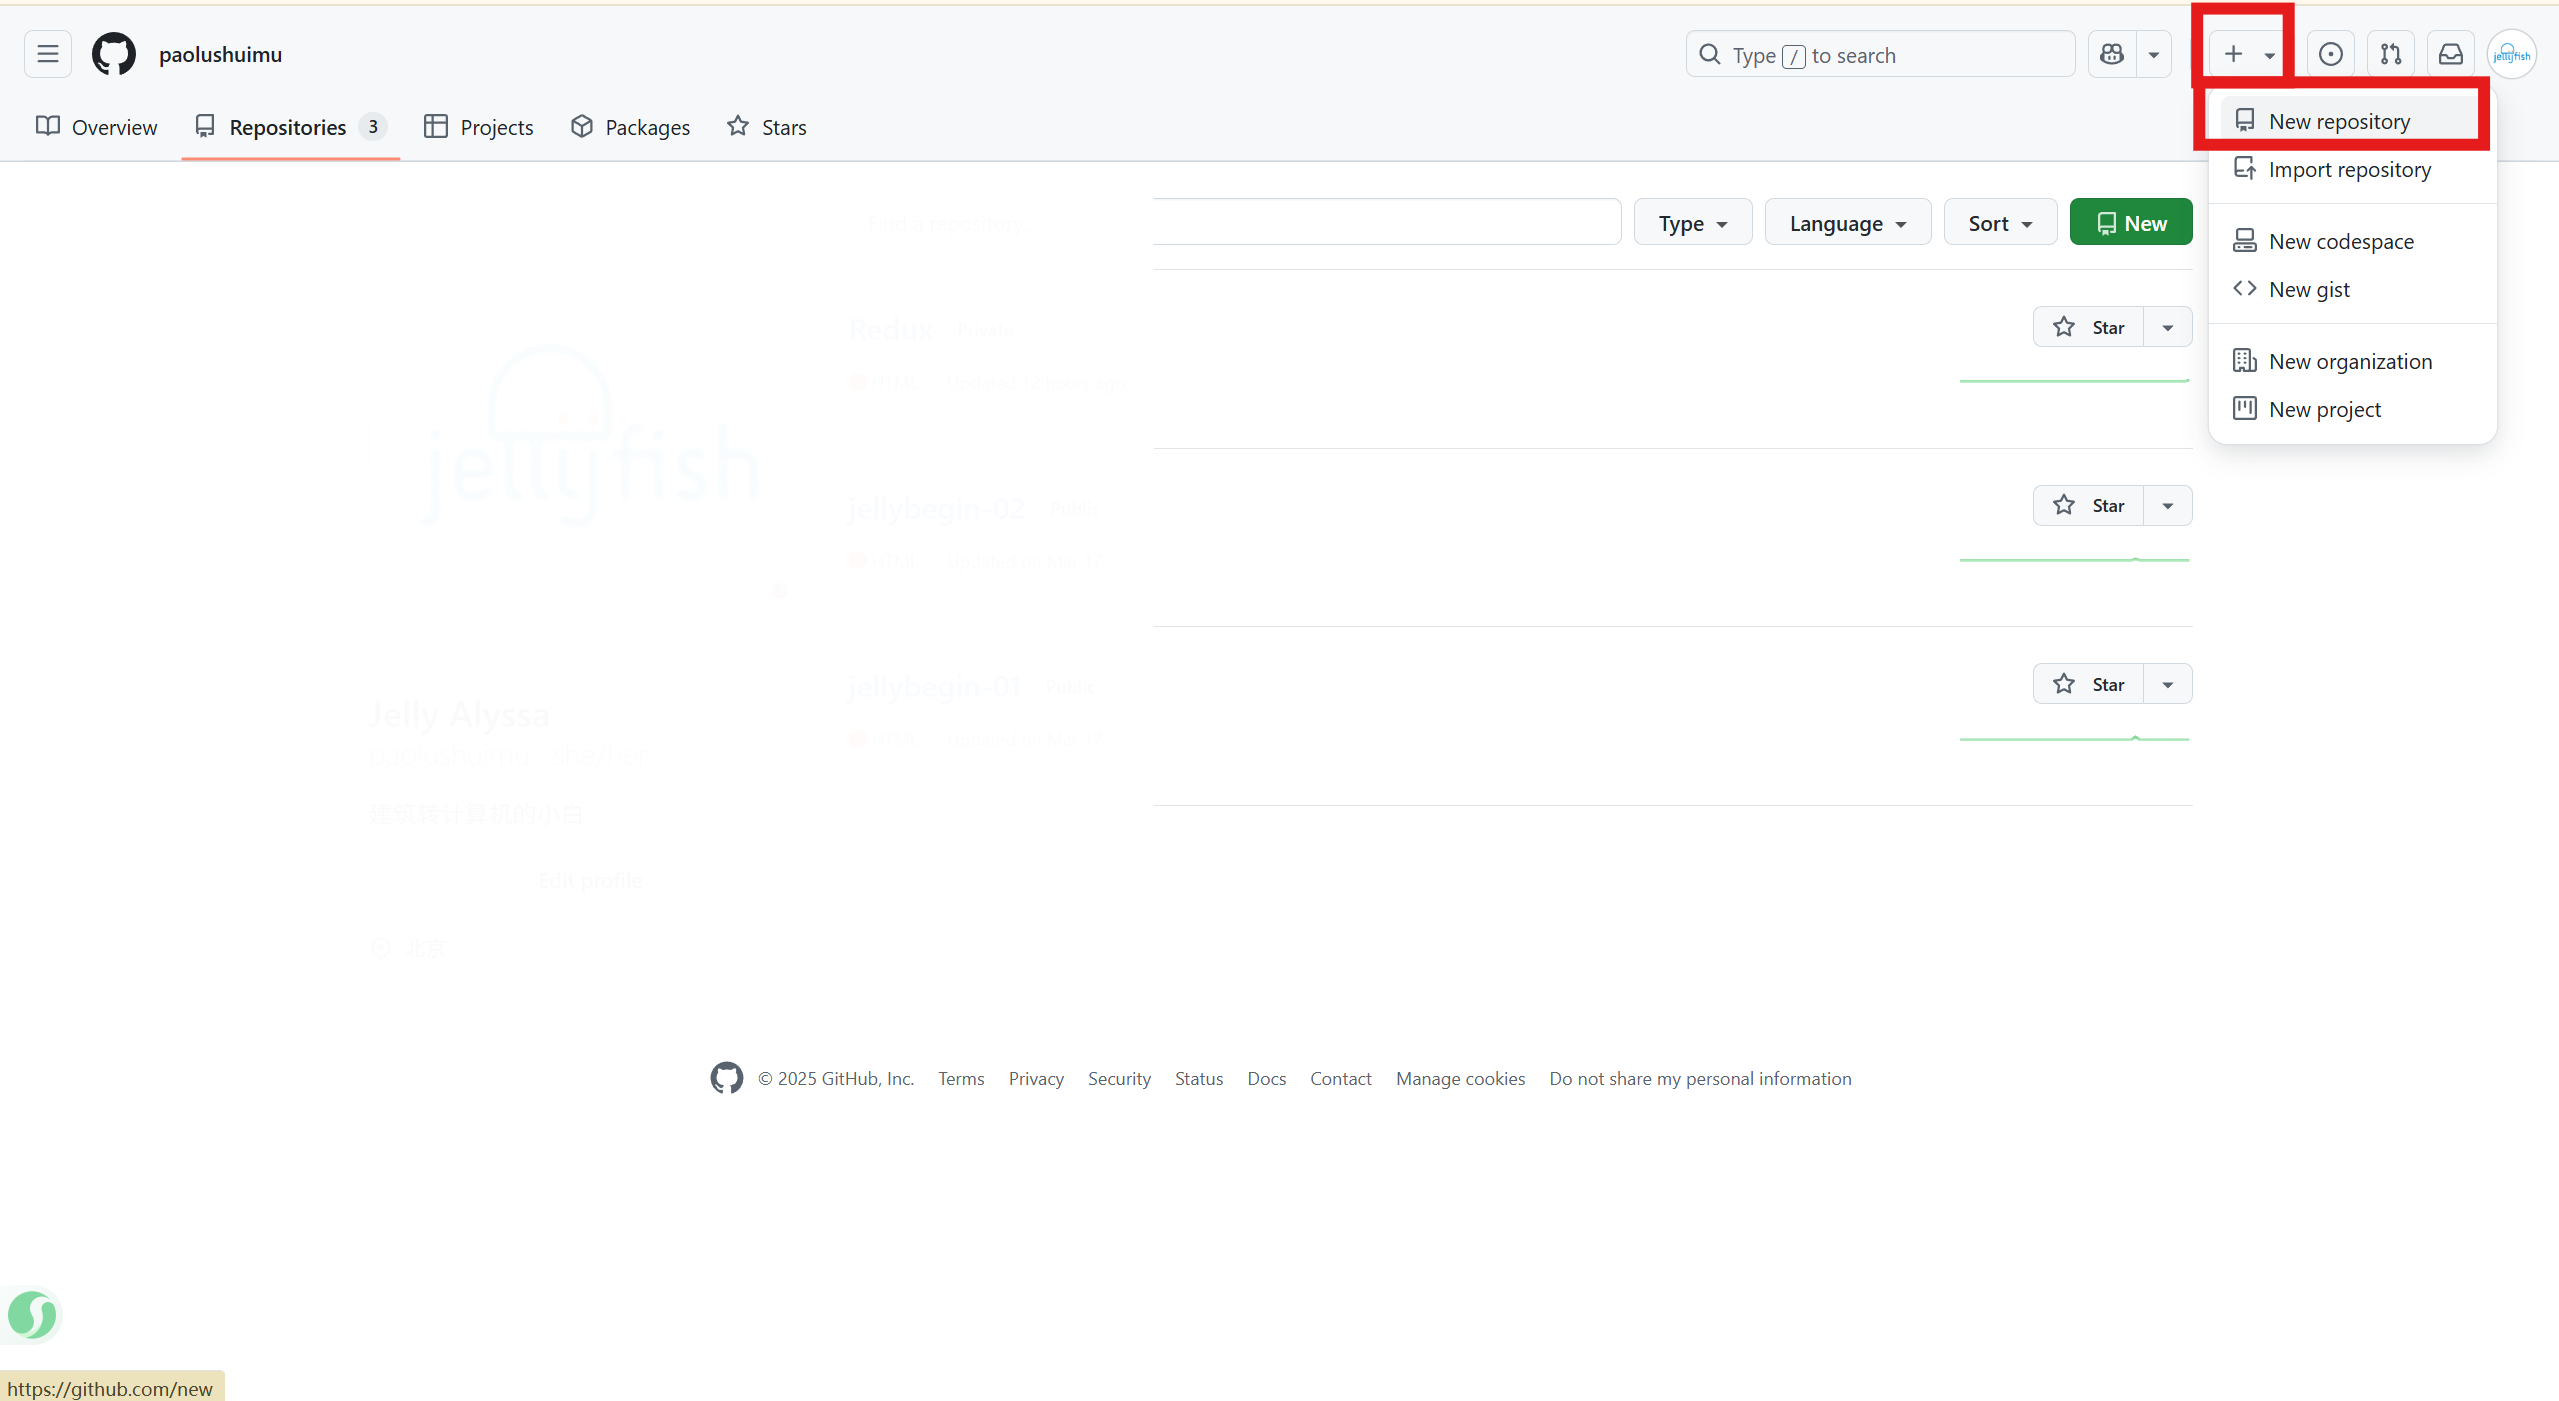Open the Security footer link
The height and width of the screenshot is (1401, 2559).
(1119, 1079)
